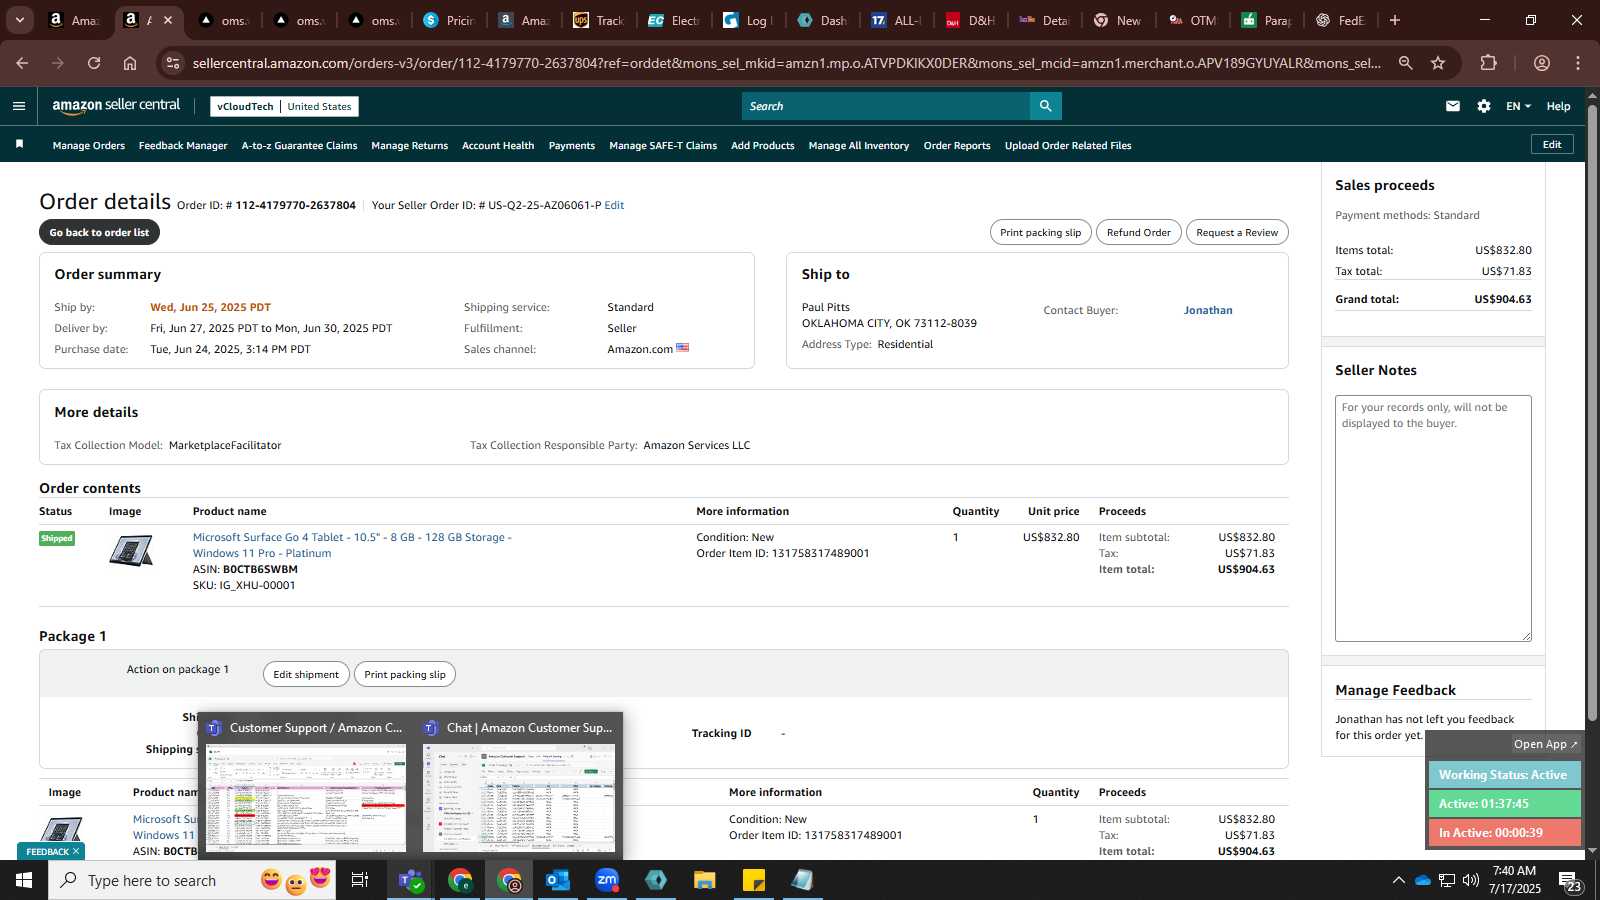1600x900 pixels.
Task: Click the top Print packing slip button
Action: tap(1040, 232)
